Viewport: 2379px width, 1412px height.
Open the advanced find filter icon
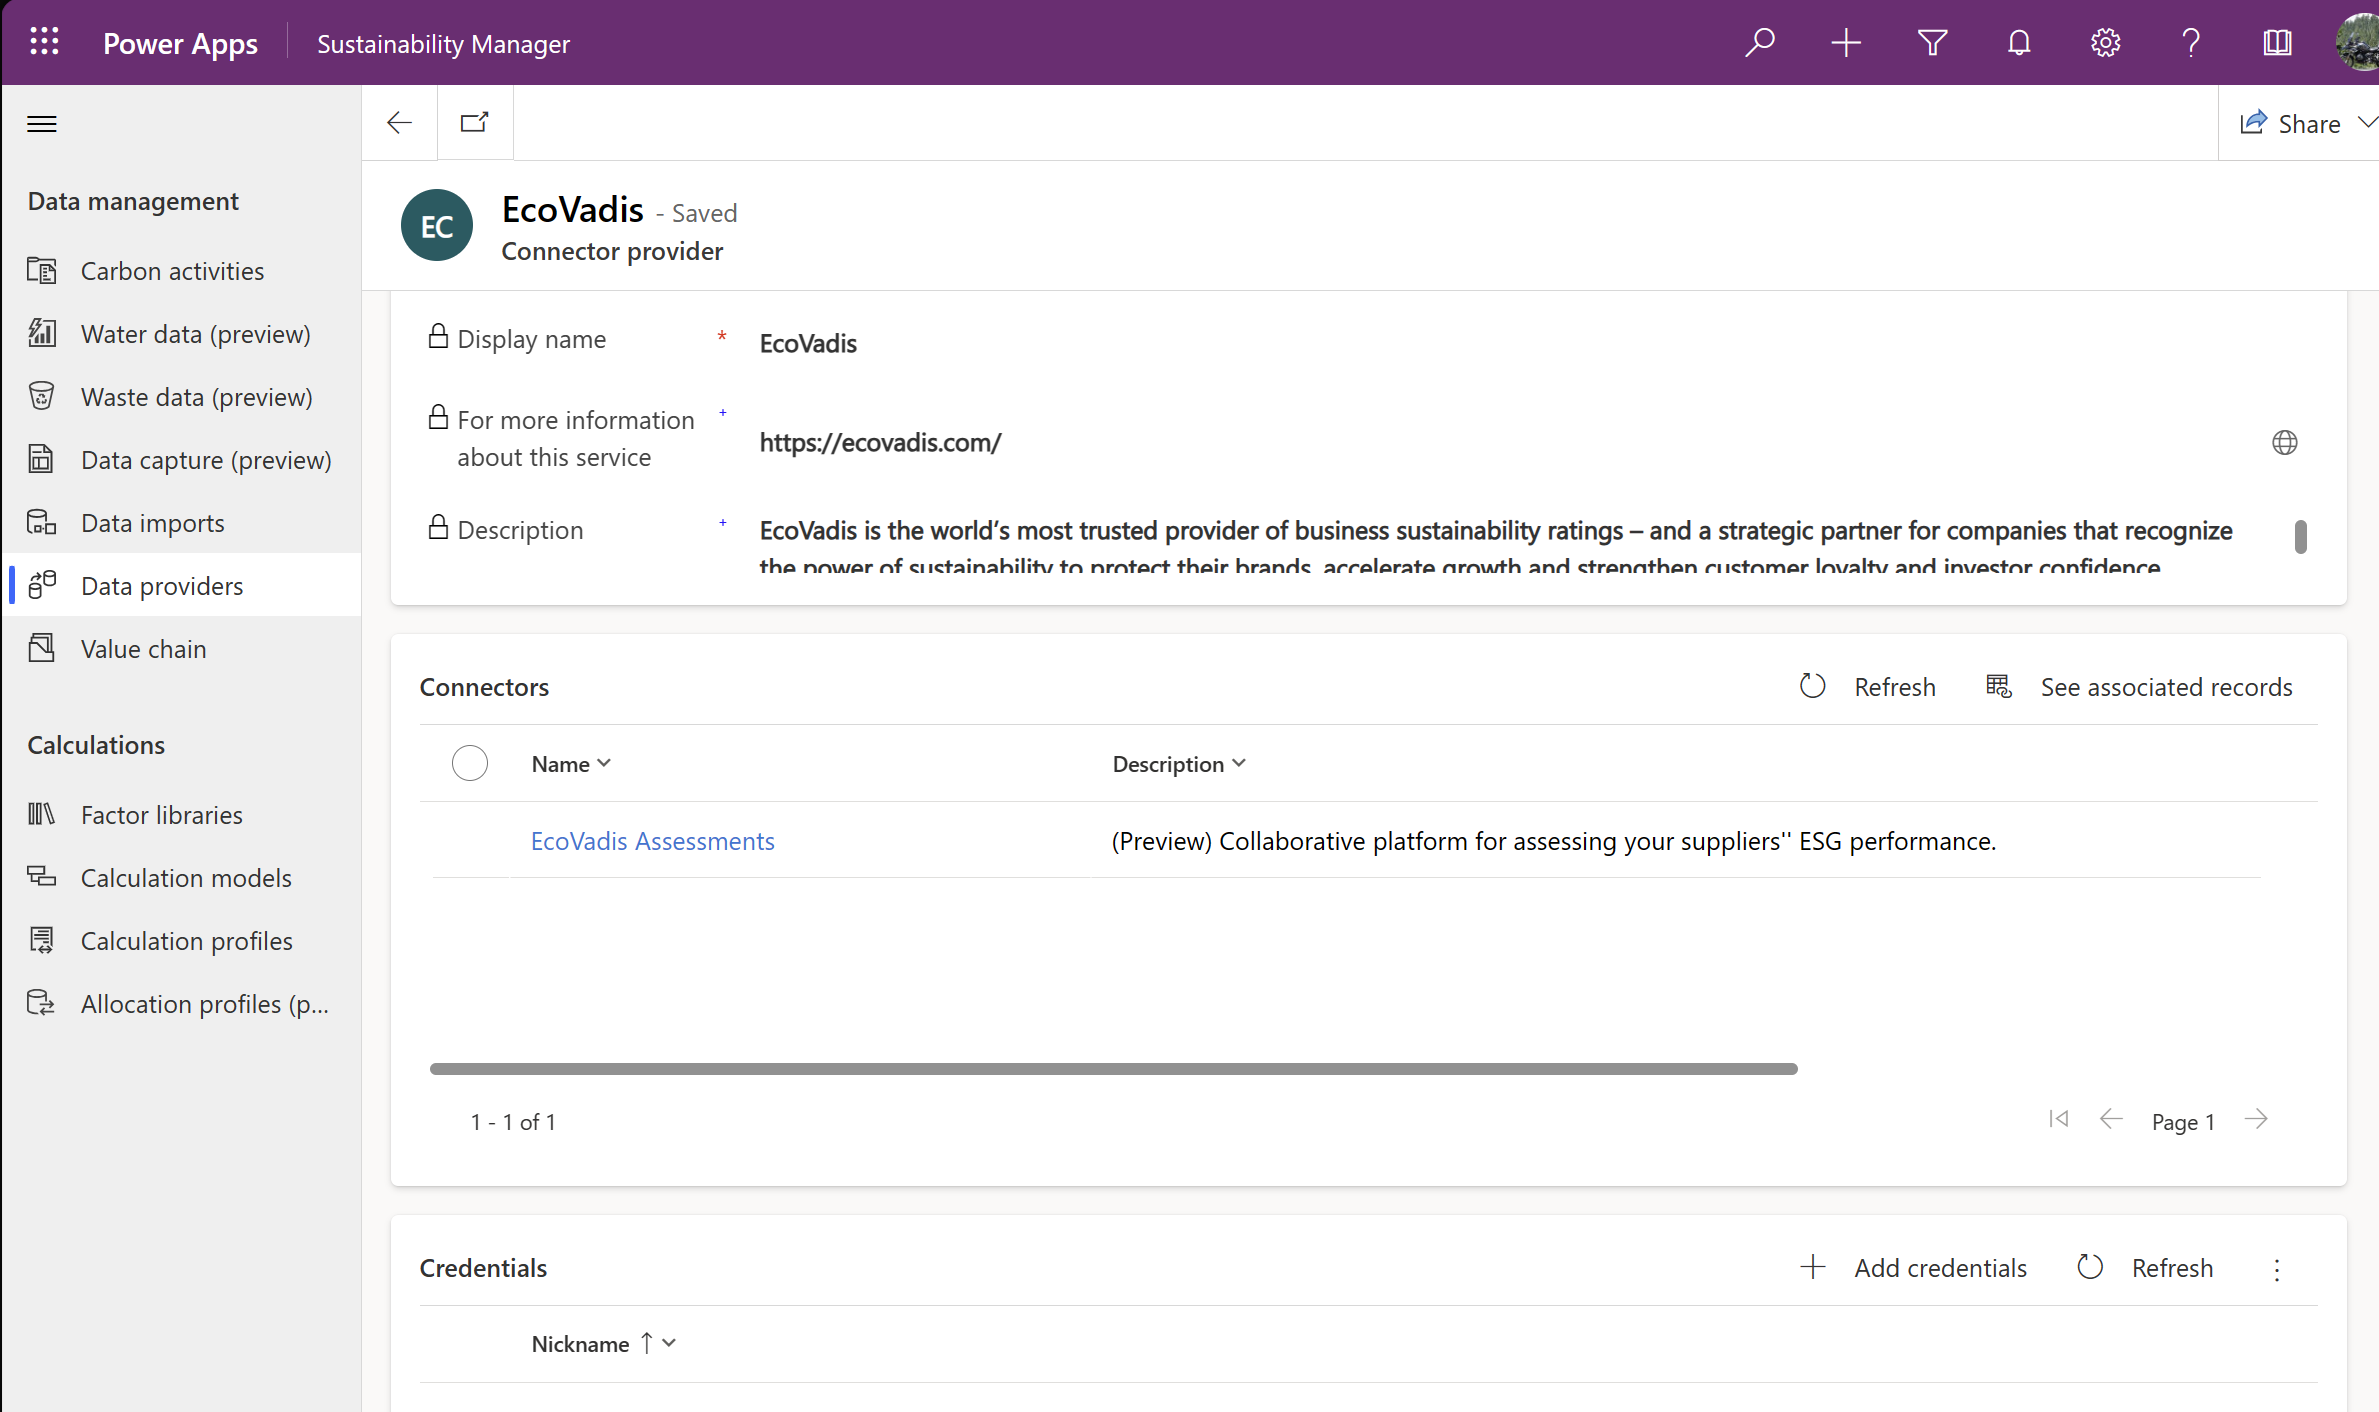[x=1932, y=43]
